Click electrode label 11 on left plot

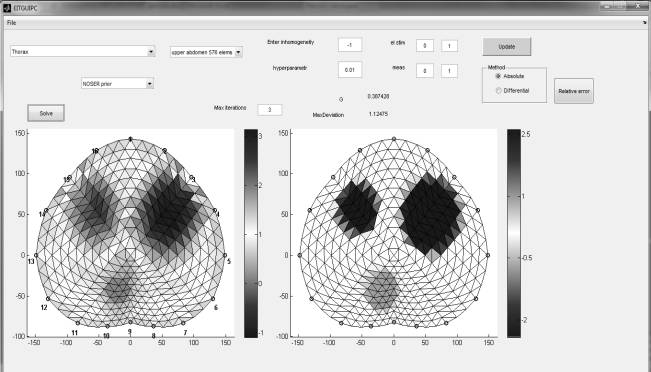[x=75, y=333]
